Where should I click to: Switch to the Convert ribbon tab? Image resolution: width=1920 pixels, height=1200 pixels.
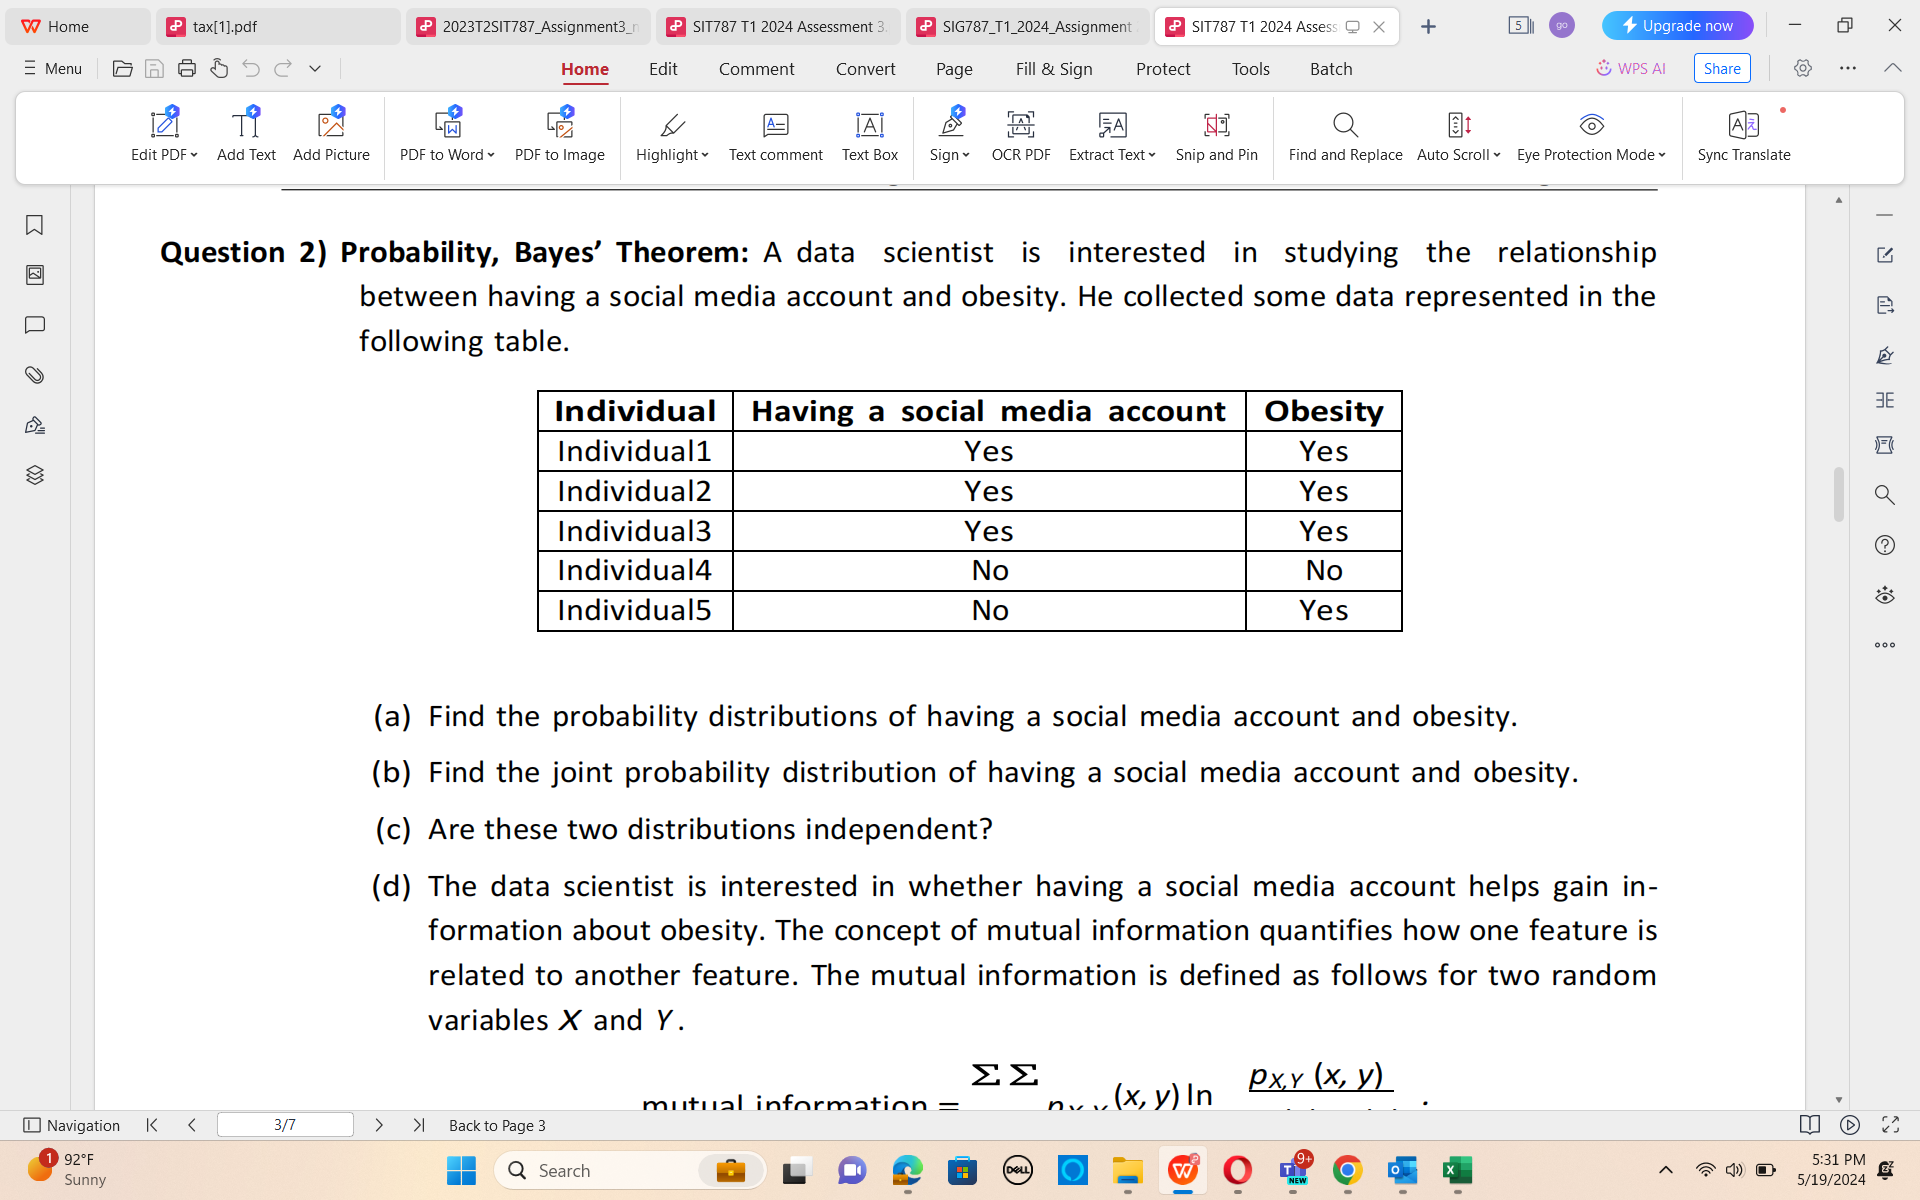pos(865,68)
